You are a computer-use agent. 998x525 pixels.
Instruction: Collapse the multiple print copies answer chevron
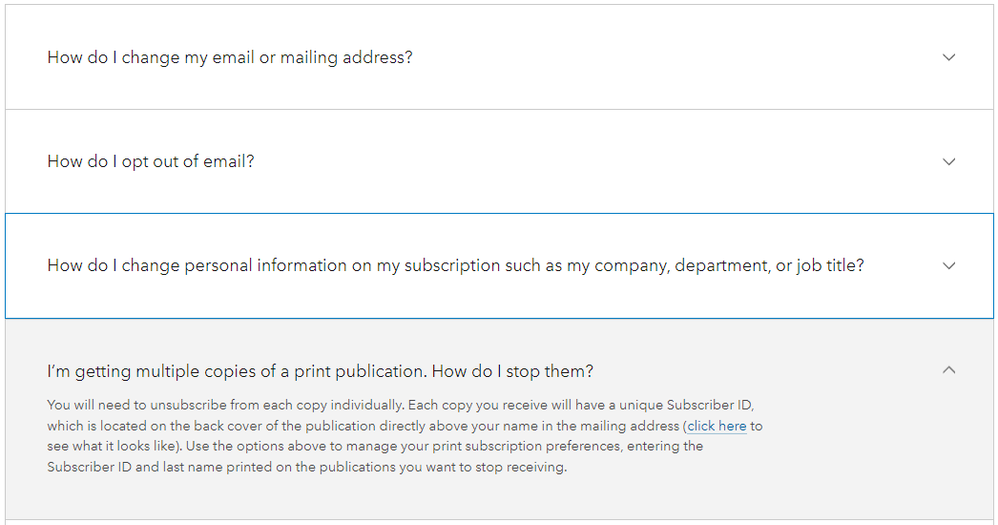point(949,370)
